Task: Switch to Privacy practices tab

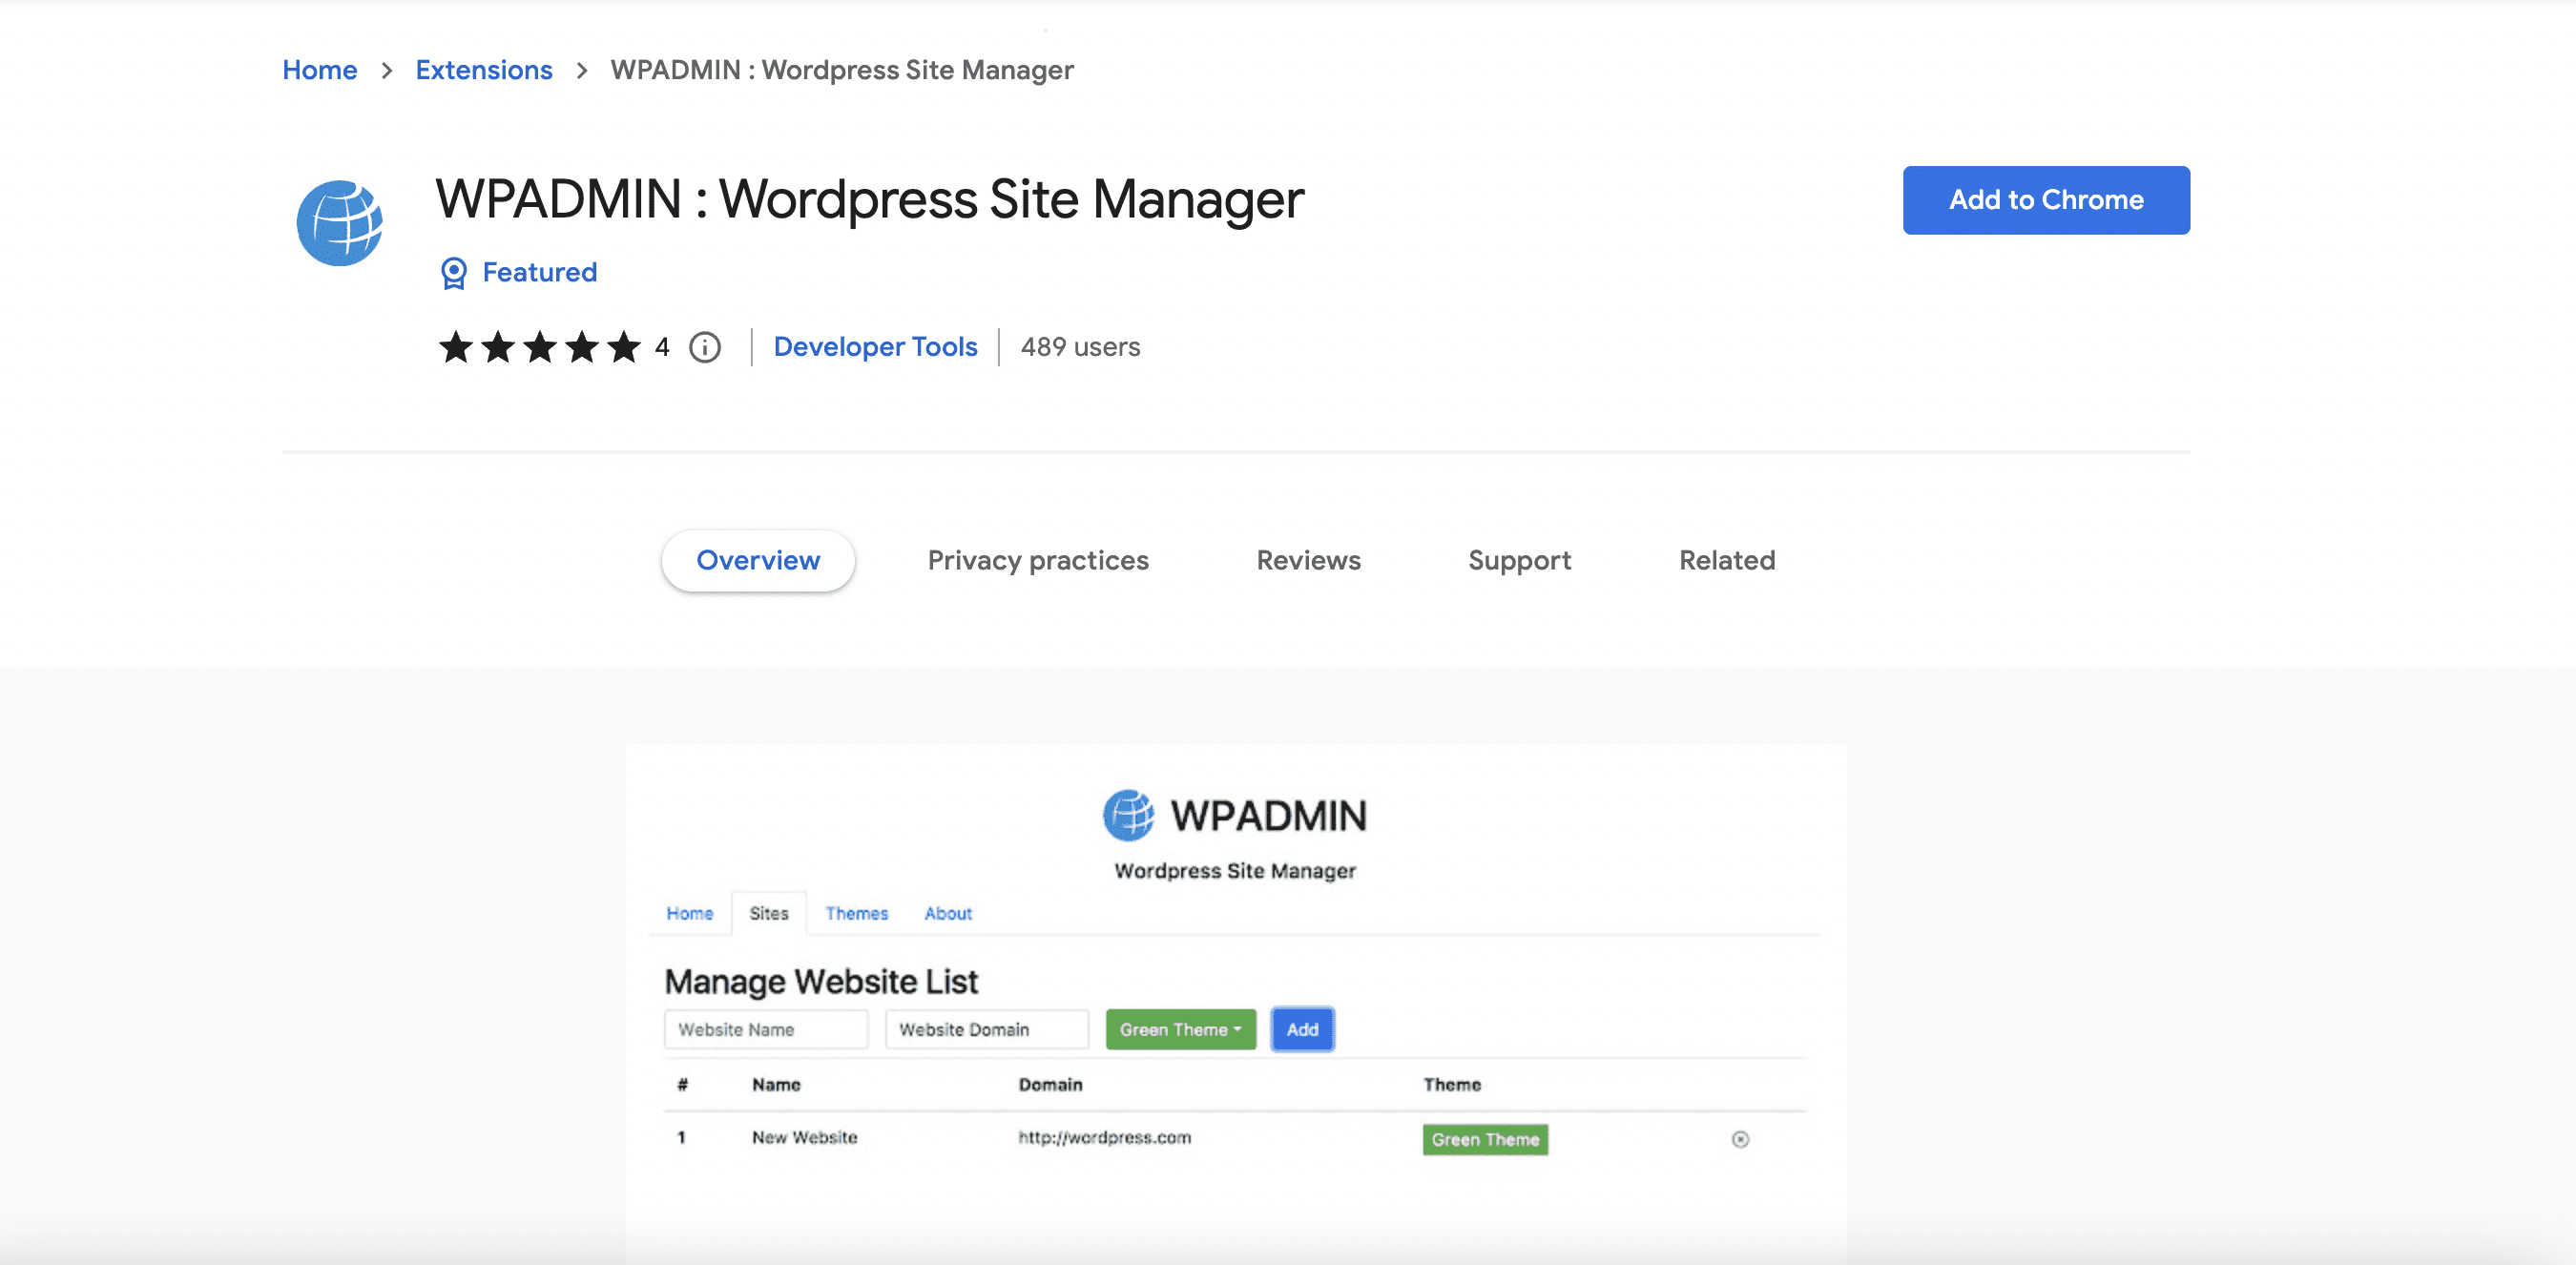Action: point(1038,561)
